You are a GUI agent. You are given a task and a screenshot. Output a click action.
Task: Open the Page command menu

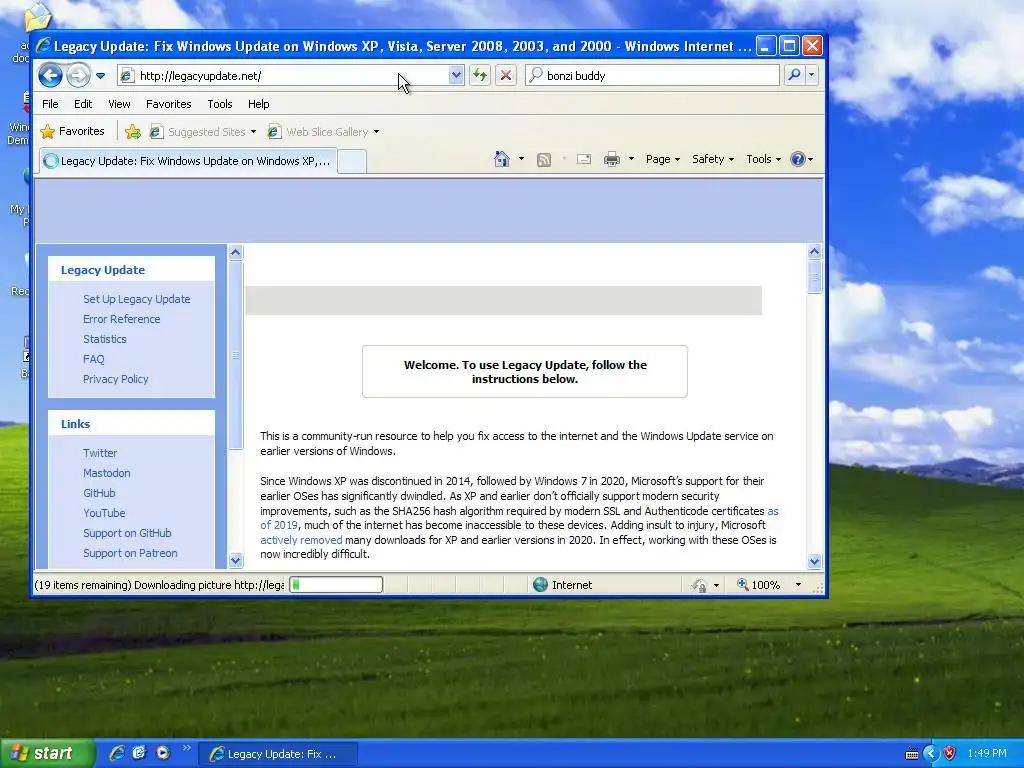(663, 159)
